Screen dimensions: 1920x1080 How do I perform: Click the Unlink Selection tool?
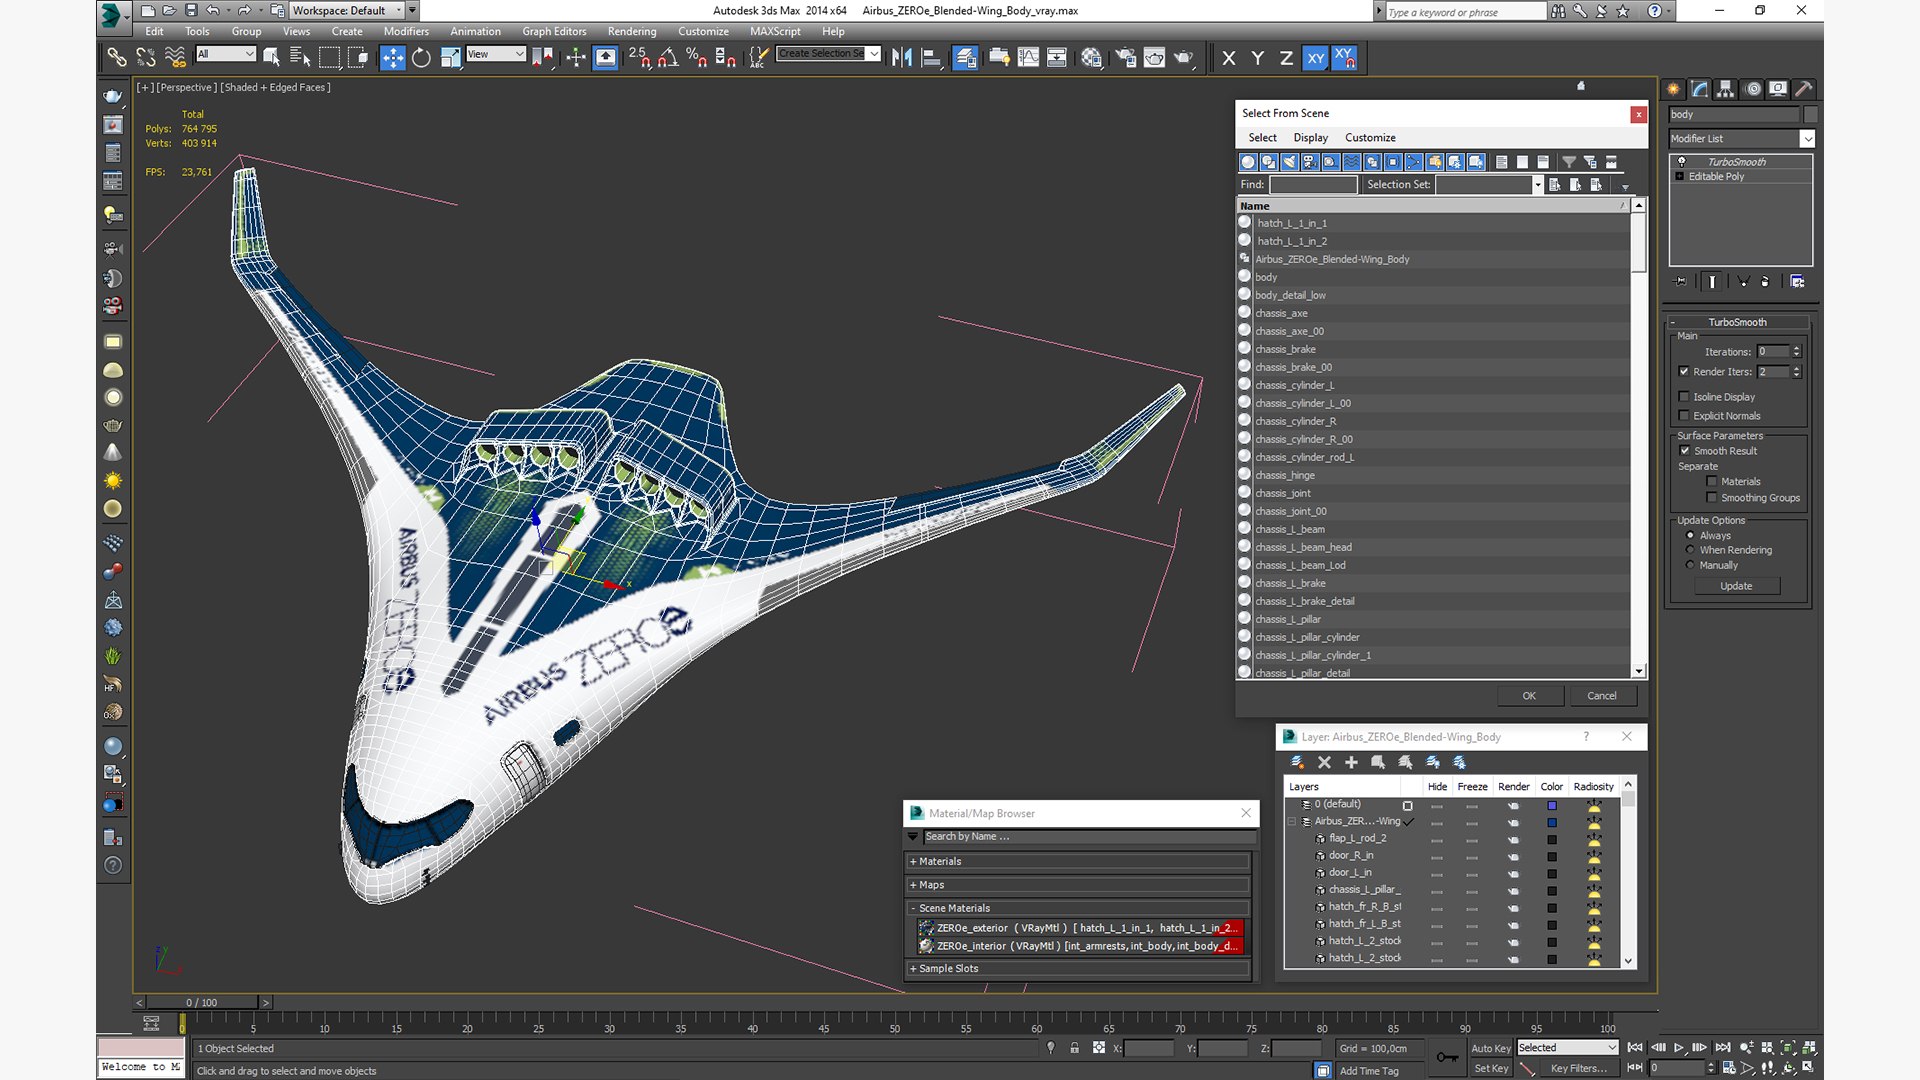click(146, 57)
